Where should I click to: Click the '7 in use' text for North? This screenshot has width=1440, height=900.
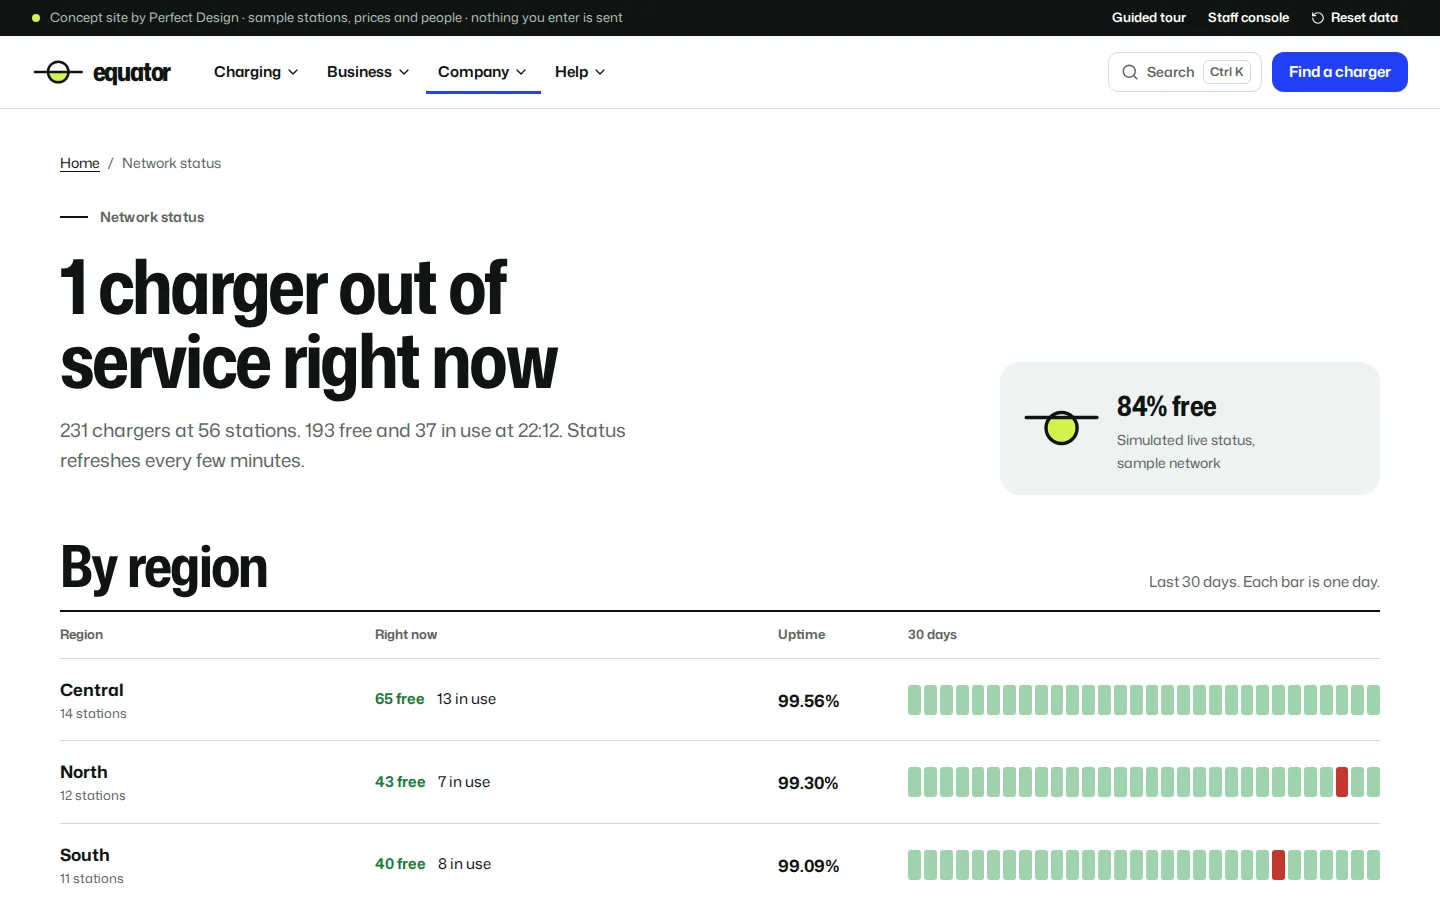click(x=464, y=782)
